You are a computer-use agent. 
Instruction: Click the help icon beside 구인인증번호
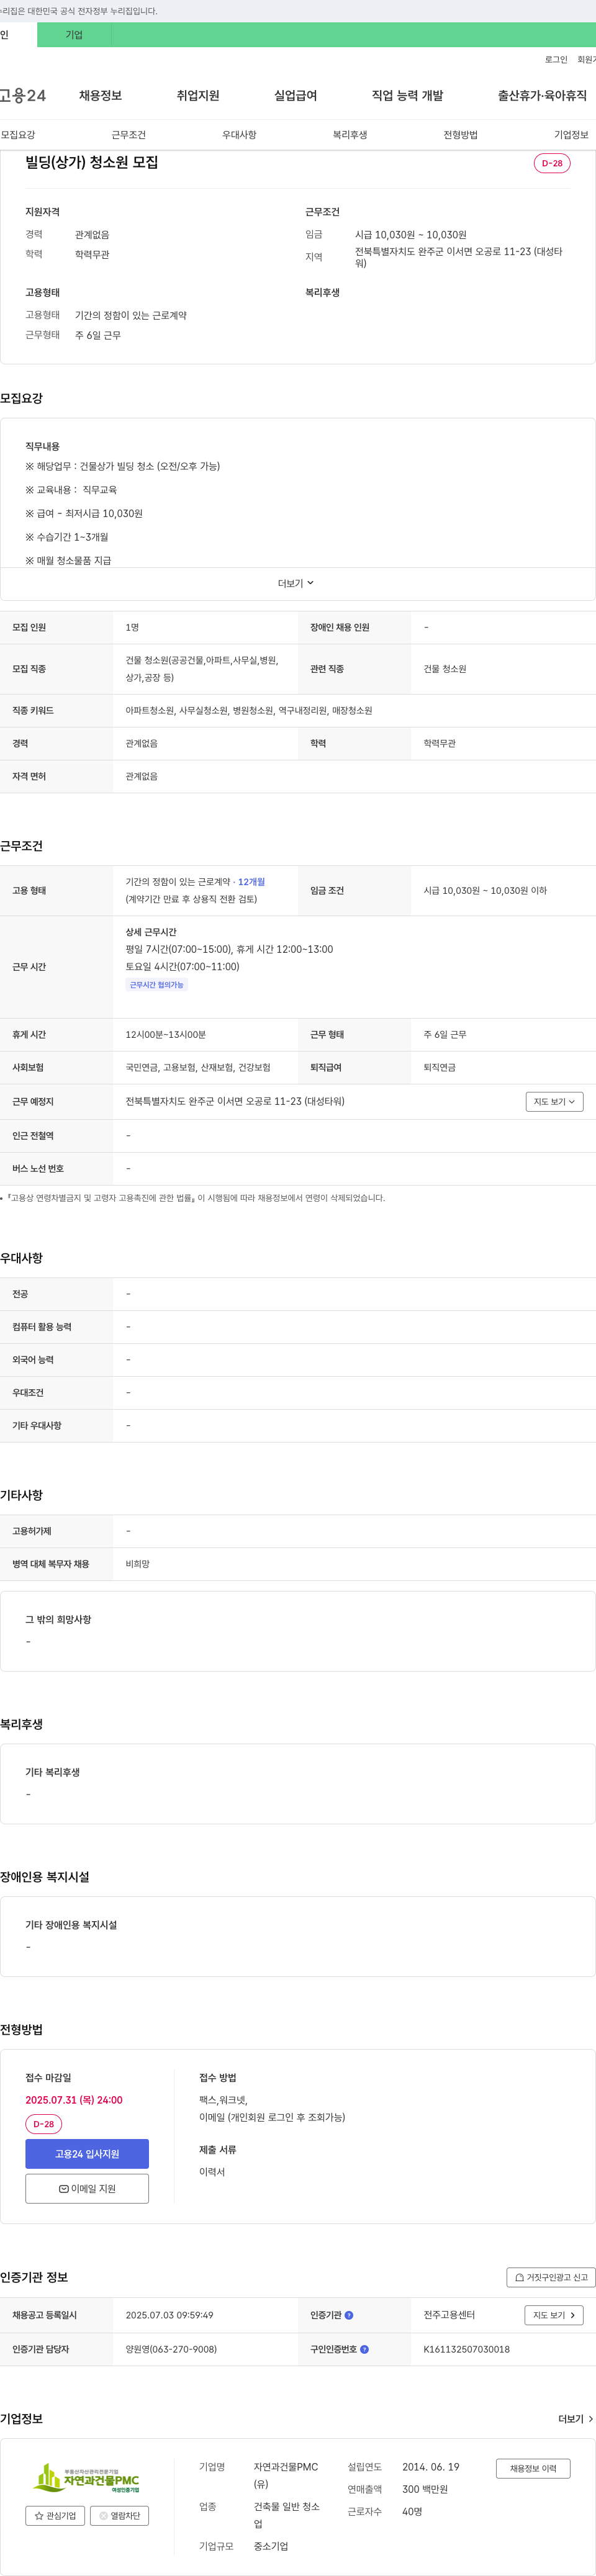(x=364, y=2349)
